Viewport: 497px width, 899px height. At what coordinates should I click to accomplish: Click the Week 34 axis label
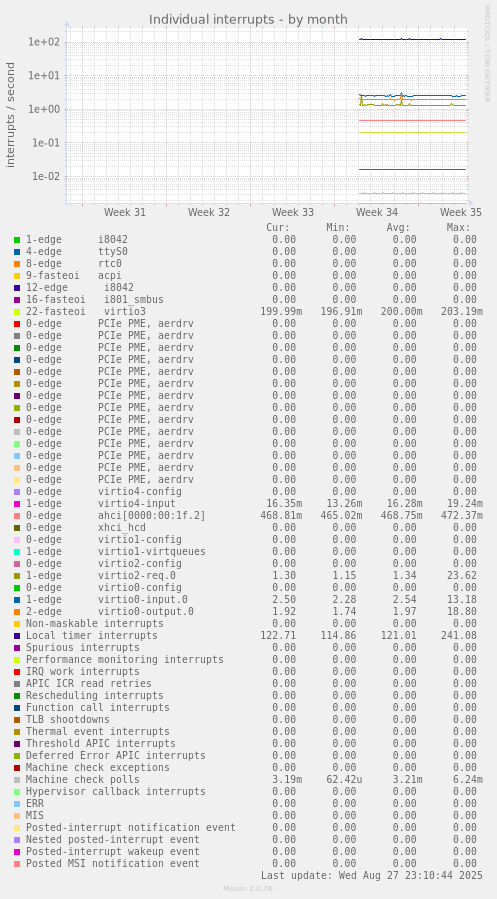click(377, 212)
